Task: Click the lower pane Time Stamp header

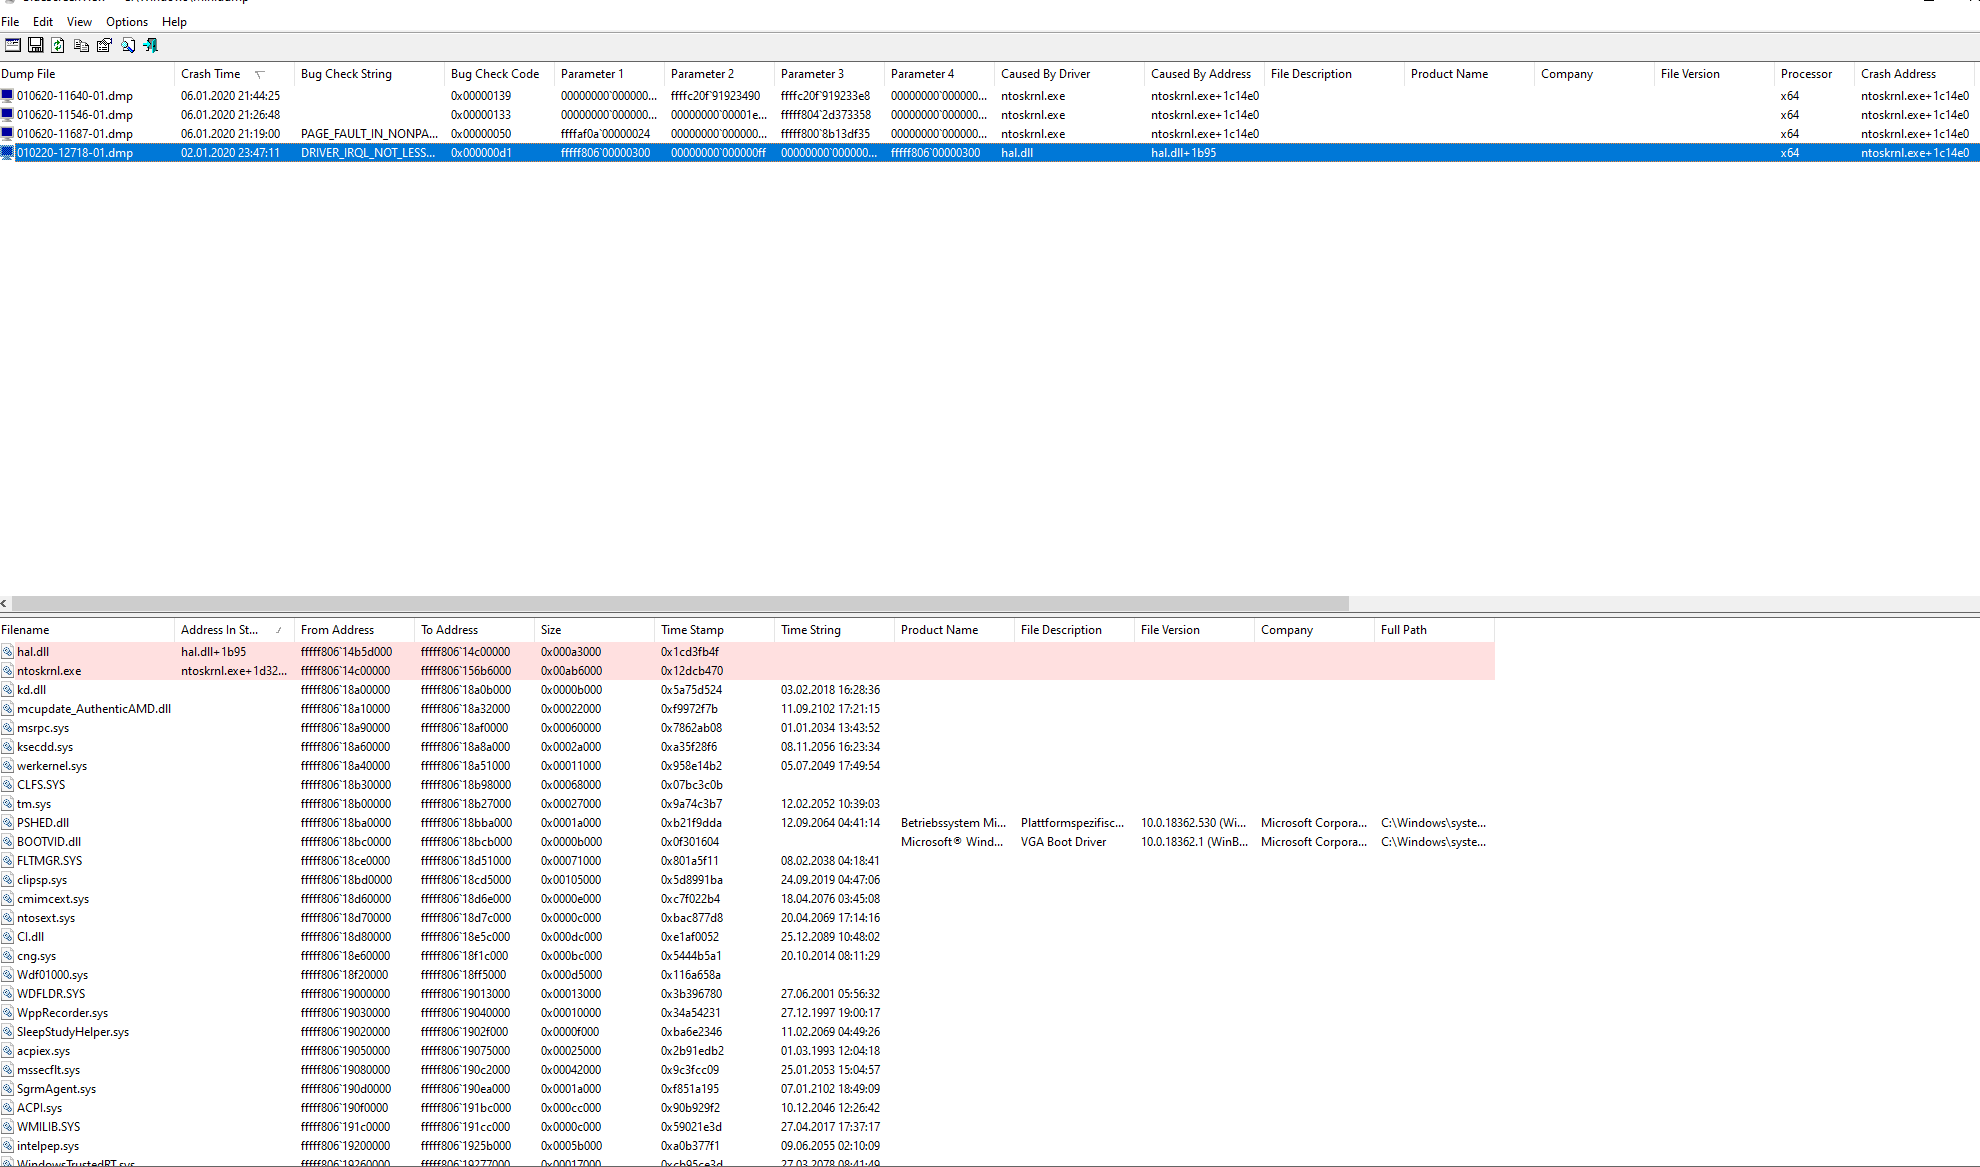Action: point(692,630)
